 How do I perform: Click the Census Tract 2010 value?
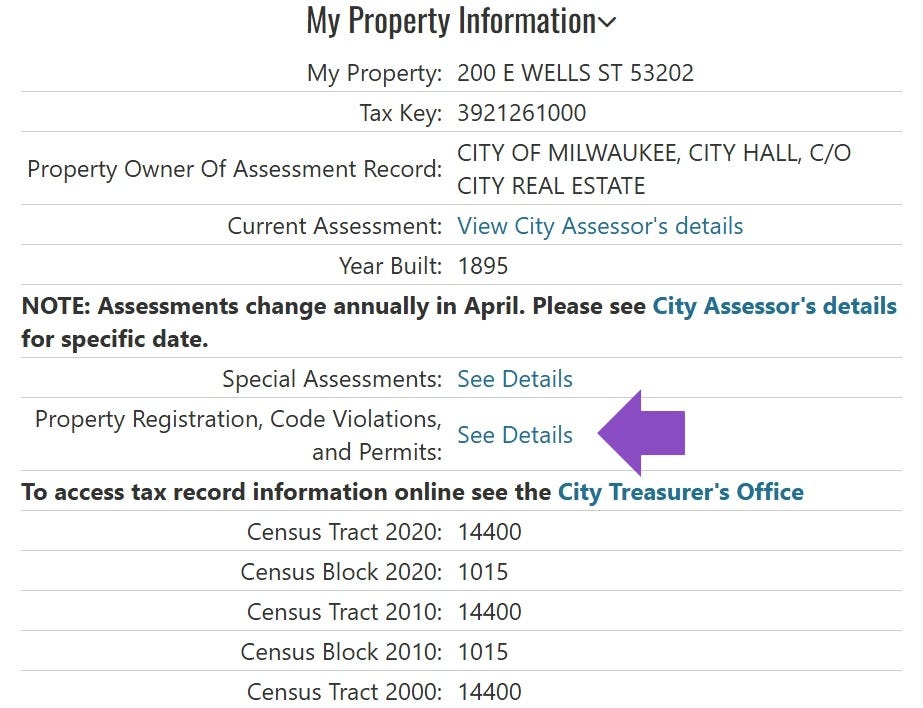489,612
